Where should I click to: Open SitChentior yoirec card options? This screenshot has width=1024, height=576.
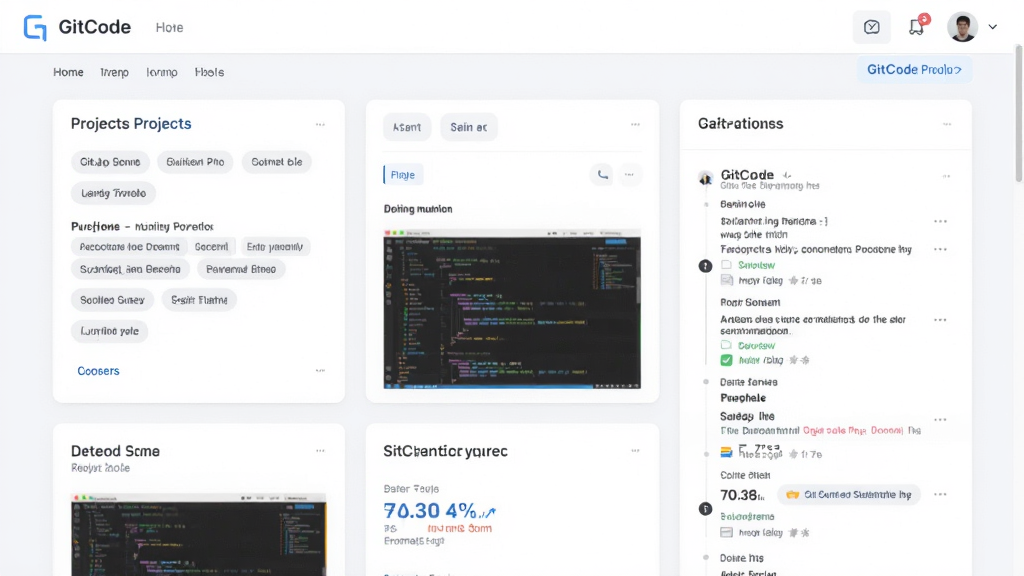point(635,451)
